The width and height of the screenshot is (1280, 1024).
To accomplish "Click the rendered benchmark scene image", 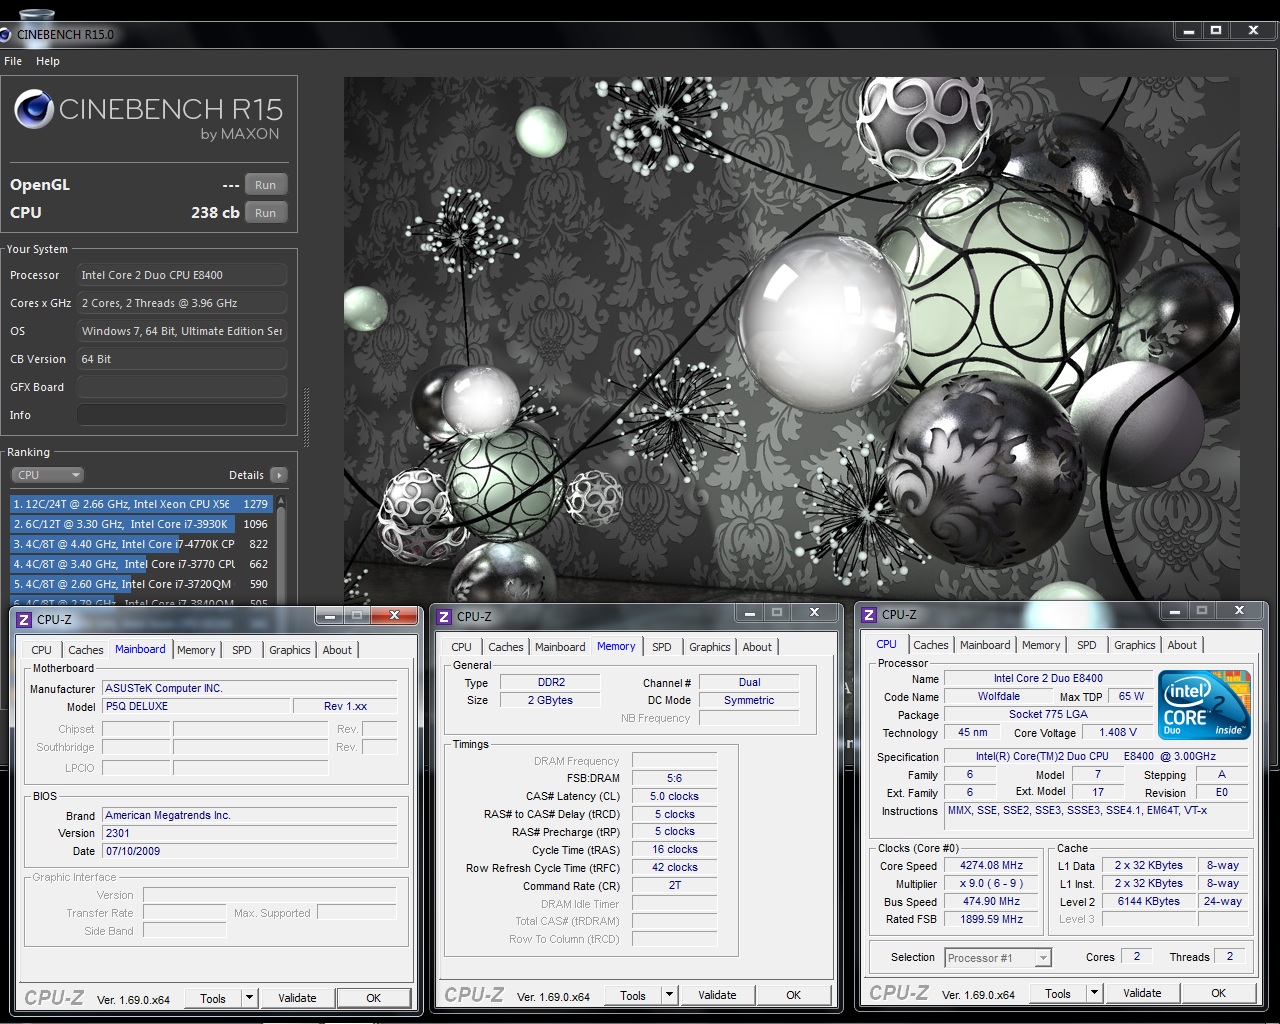I will tap(792, 340).
